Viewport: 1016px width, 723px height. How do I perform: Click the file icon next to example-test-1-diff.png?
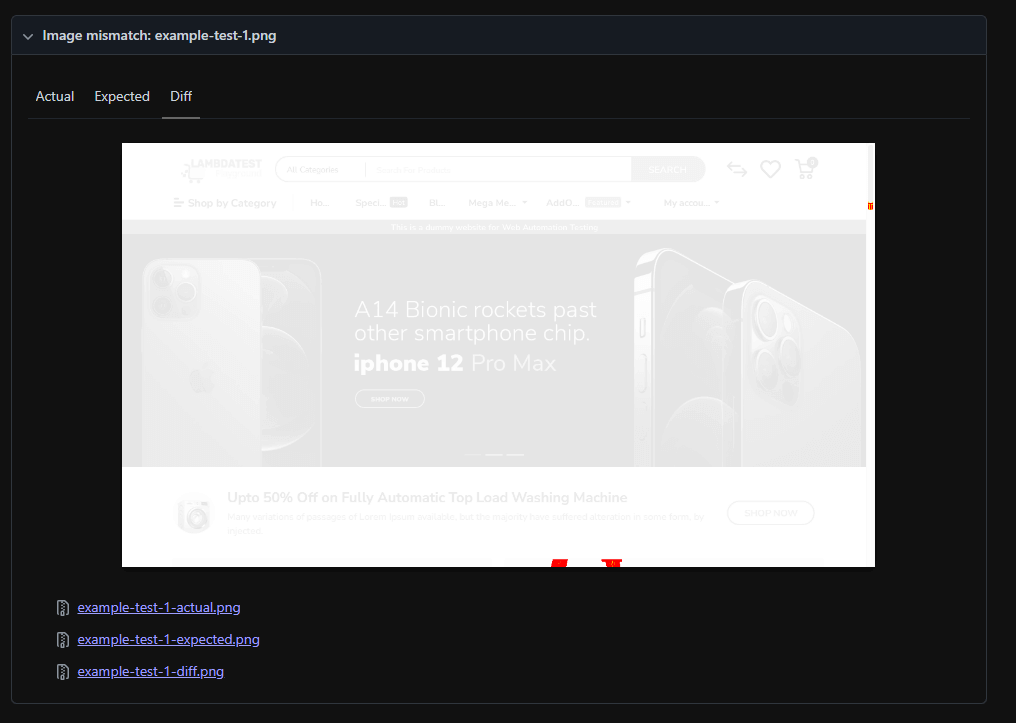(x=62, y=671)
